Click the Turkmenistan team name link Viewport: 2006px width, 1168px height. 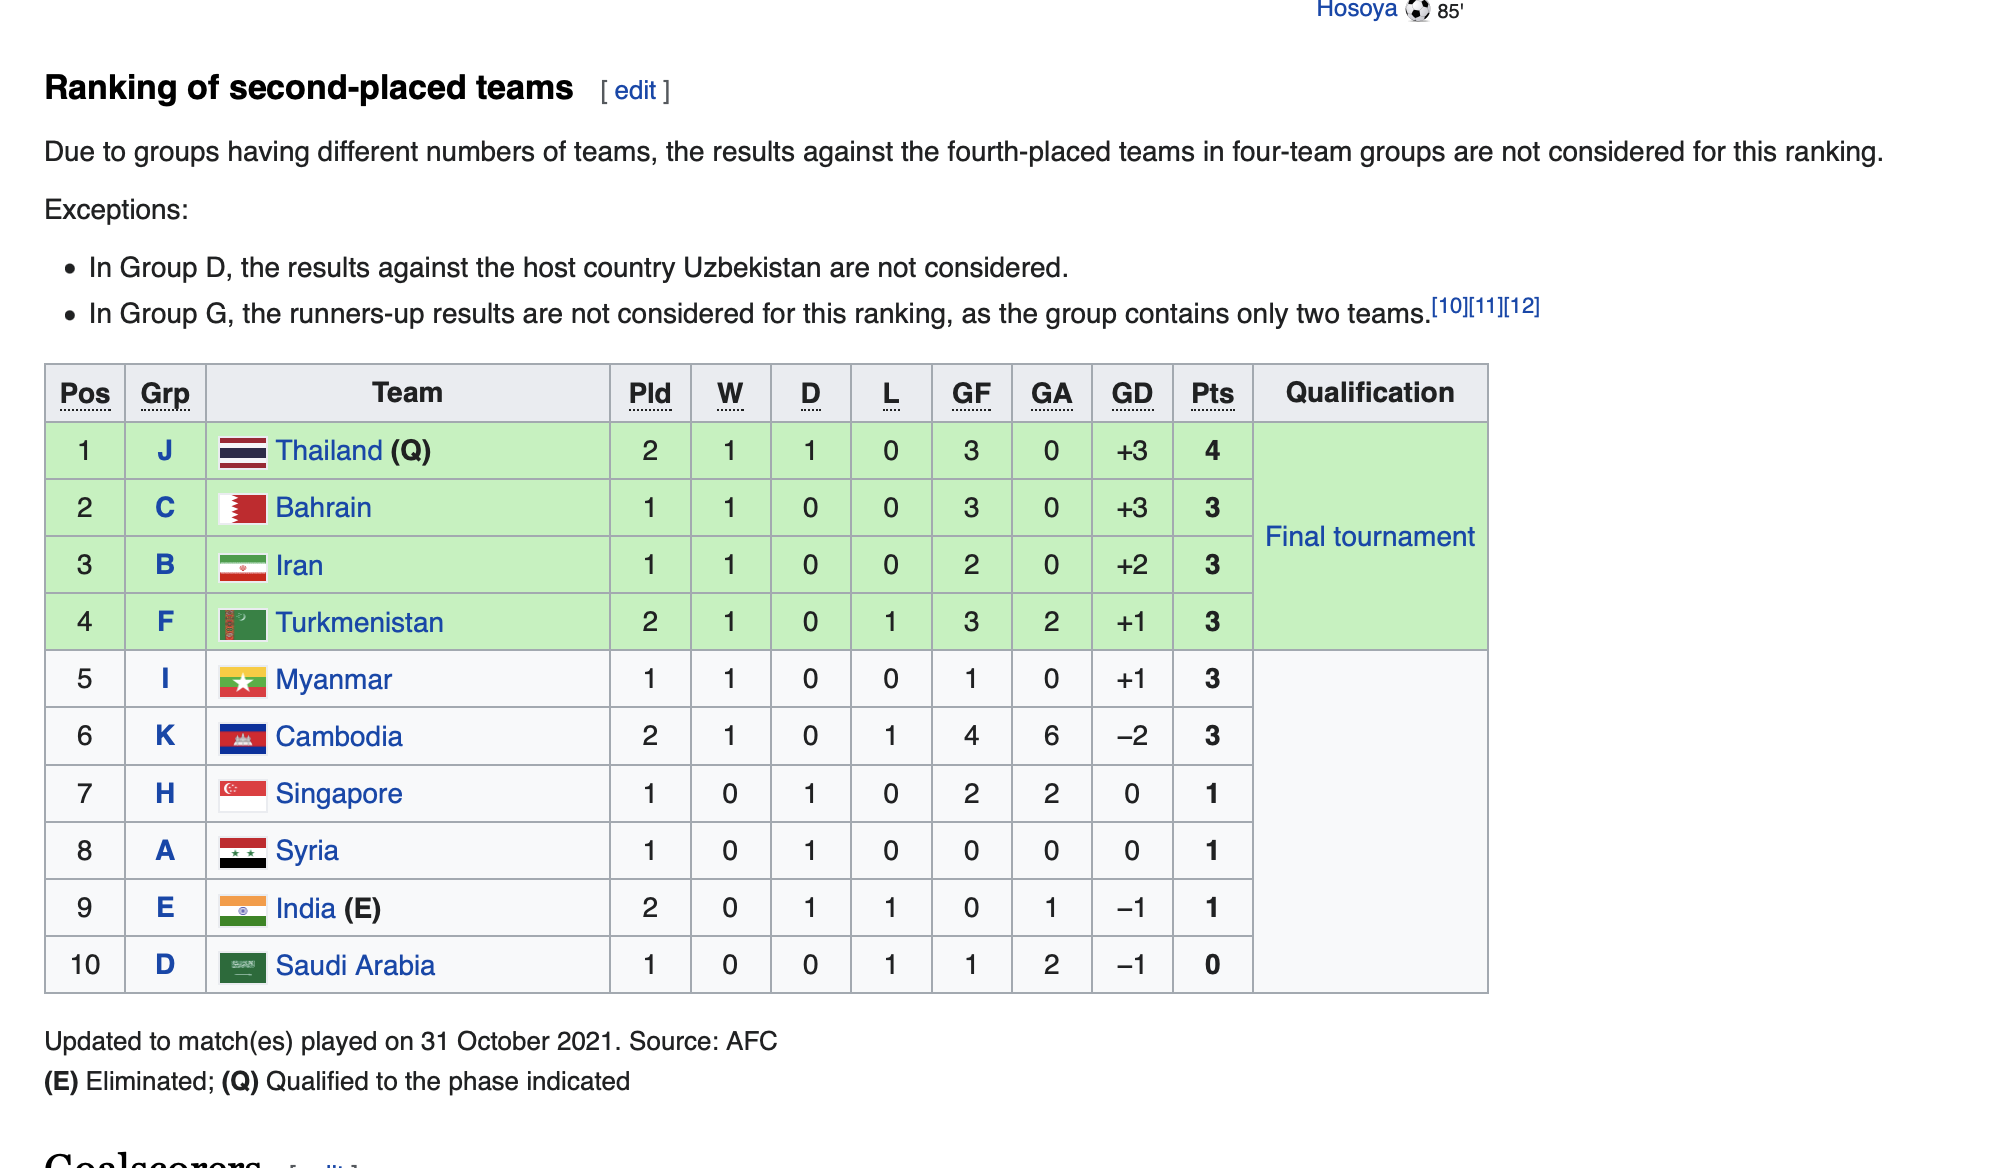click(359, 623)
